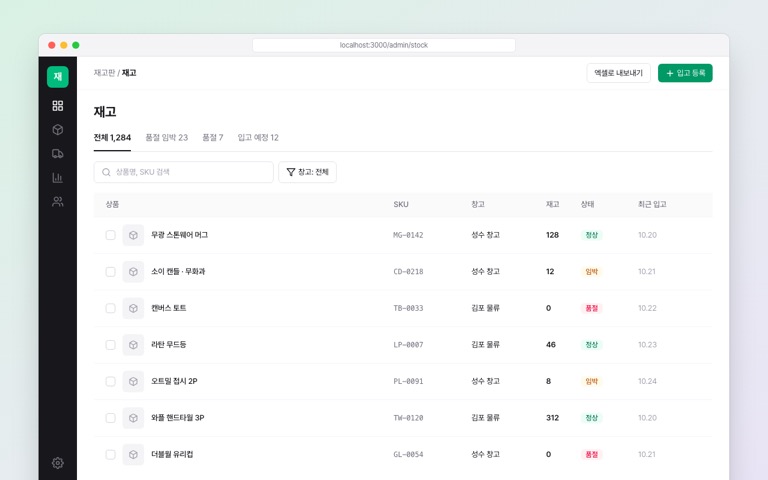Click SKU code CD-0218
Viewport: 768px width, 480px height.
click(408, 271)
